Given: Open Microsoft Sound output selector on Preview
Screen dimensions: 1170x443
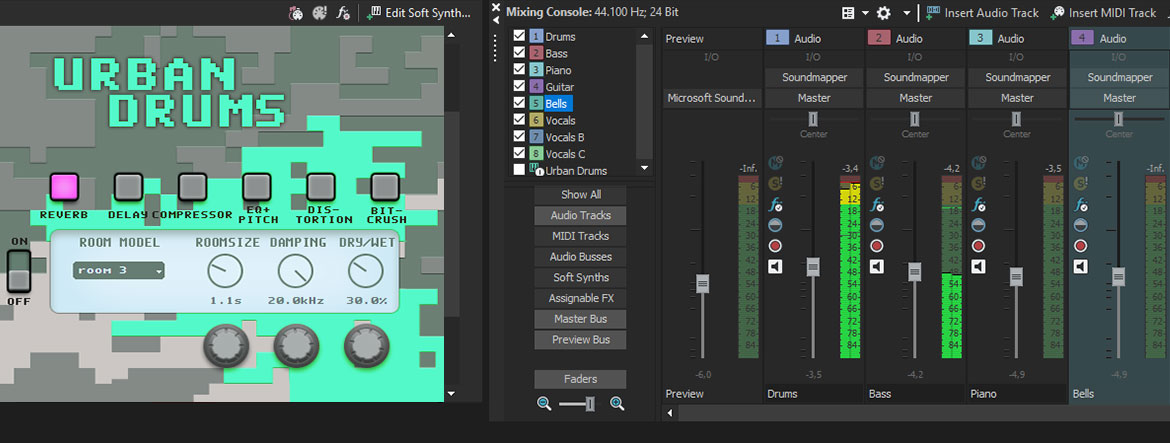Looking at the screenshot, I should 713,98.
